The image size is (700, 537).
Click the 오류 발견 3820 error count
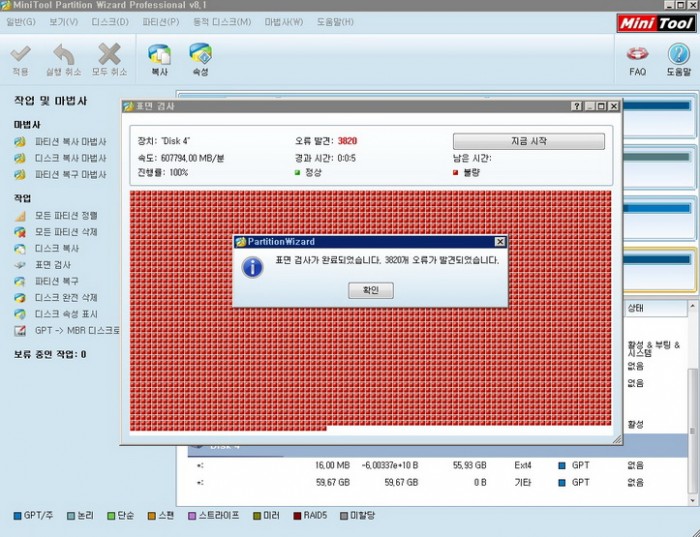[x=347, y=141]
